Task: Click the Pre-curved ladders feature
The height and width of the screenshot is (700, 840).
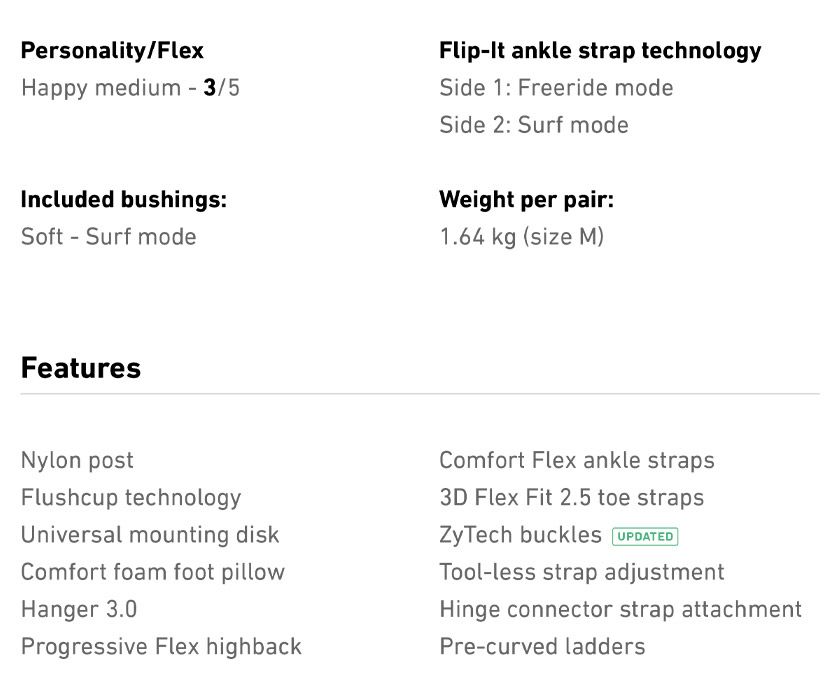Action: pyautogui.click(x=542, y=646)
